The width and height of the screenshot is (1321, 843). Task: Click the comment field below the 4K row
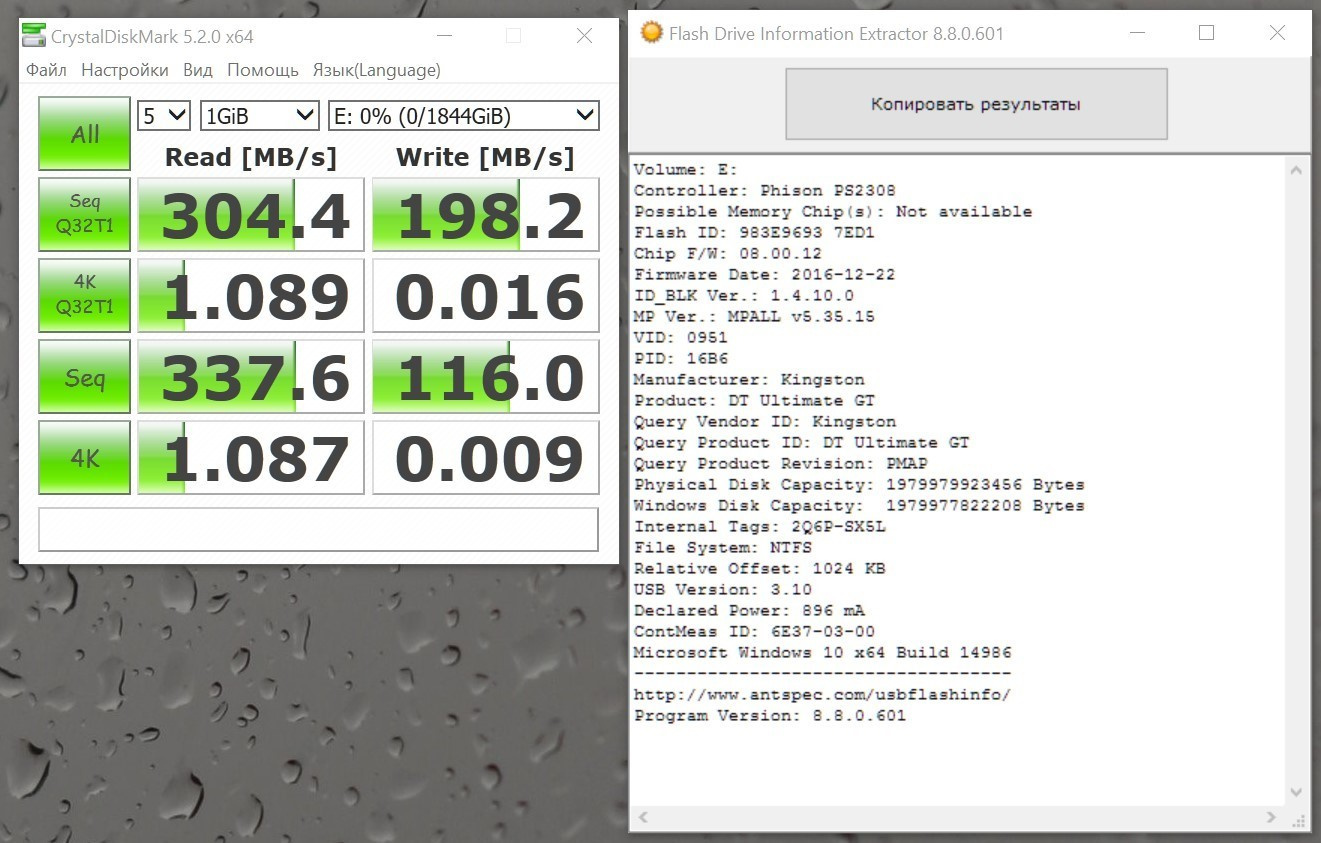click(318, 529)
